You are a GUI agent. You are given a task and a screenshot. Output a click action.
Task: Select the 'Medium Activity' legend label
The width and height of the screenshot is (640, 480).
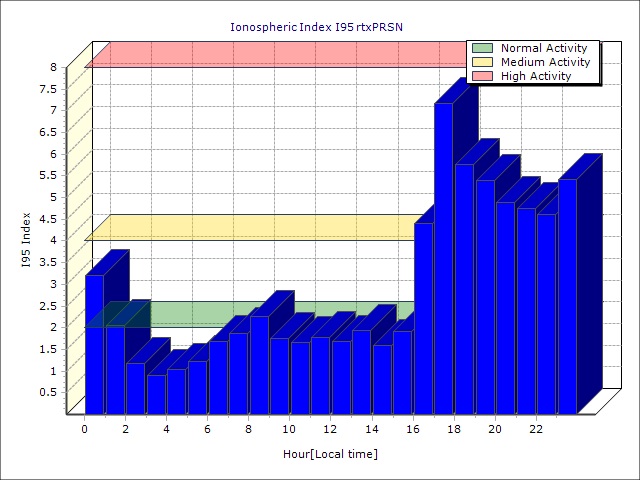(545, 62)
